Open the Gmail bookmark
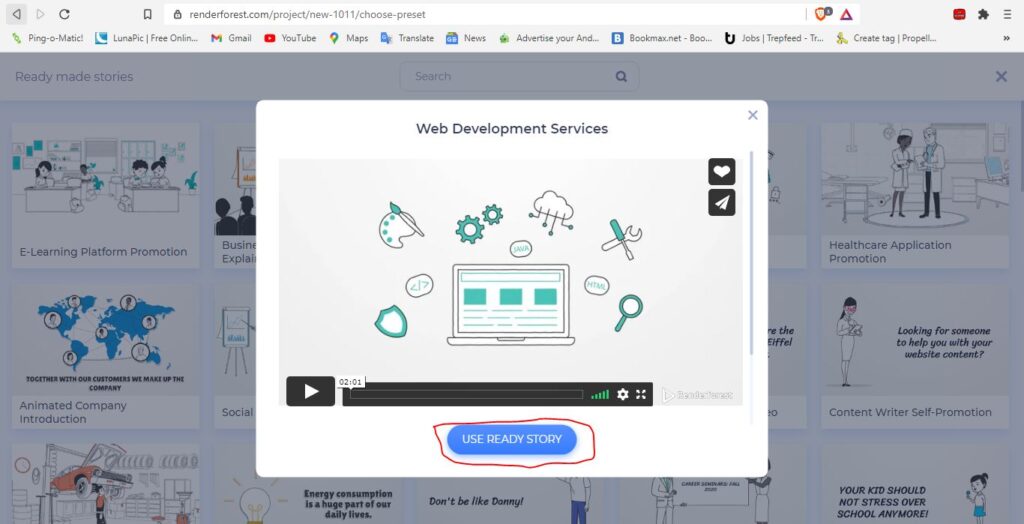The image size is (1024, 524). coord(231,38)
